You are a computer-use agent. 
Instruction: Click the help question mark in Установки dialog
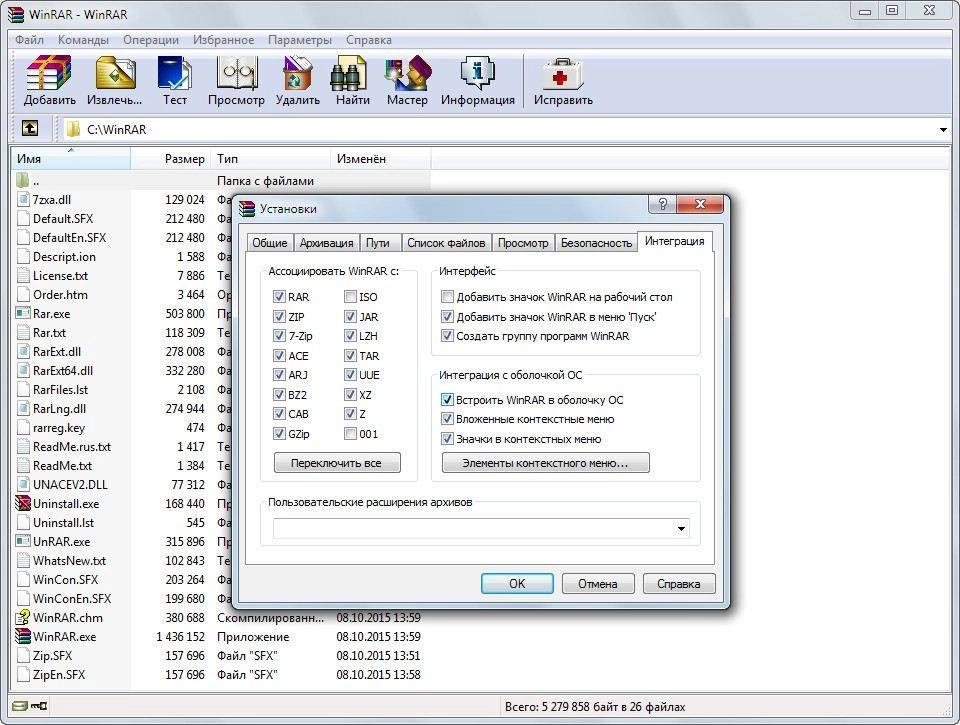[662, 205]
